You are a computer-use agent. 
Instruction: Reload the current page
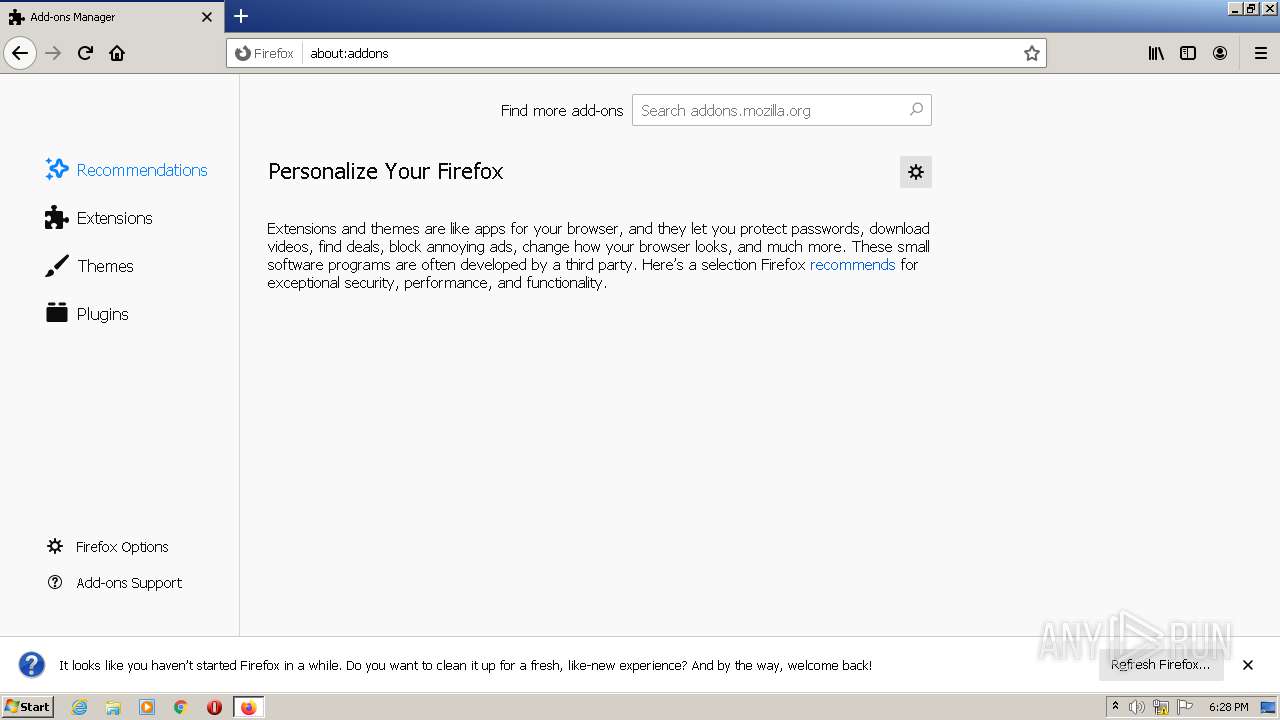tap(85, 53)
